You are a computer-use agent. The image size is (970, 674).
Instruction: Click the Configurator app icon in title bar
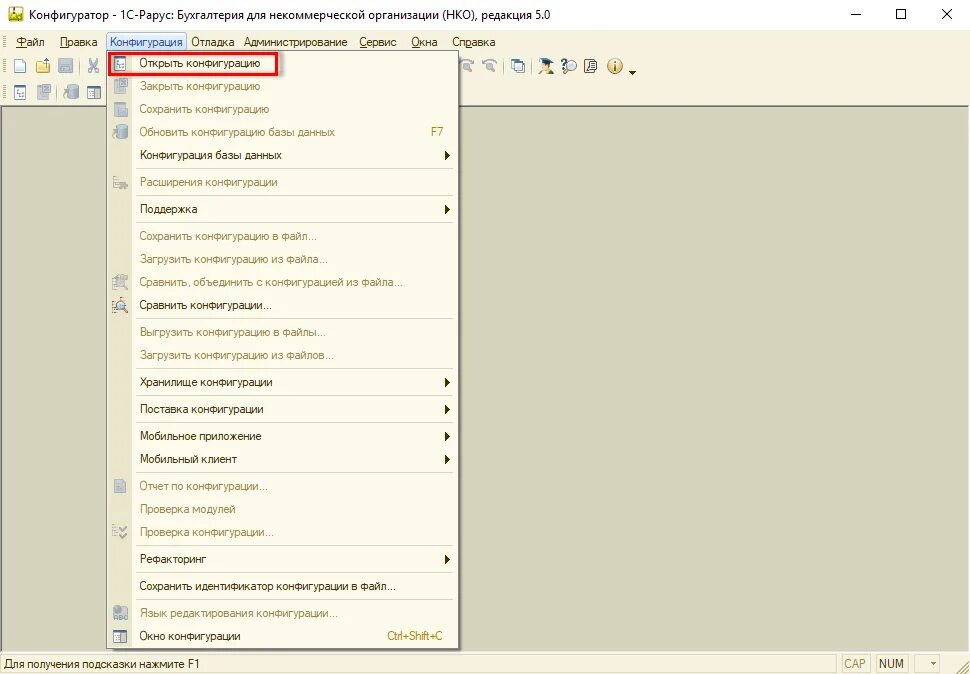click(15, 14)
